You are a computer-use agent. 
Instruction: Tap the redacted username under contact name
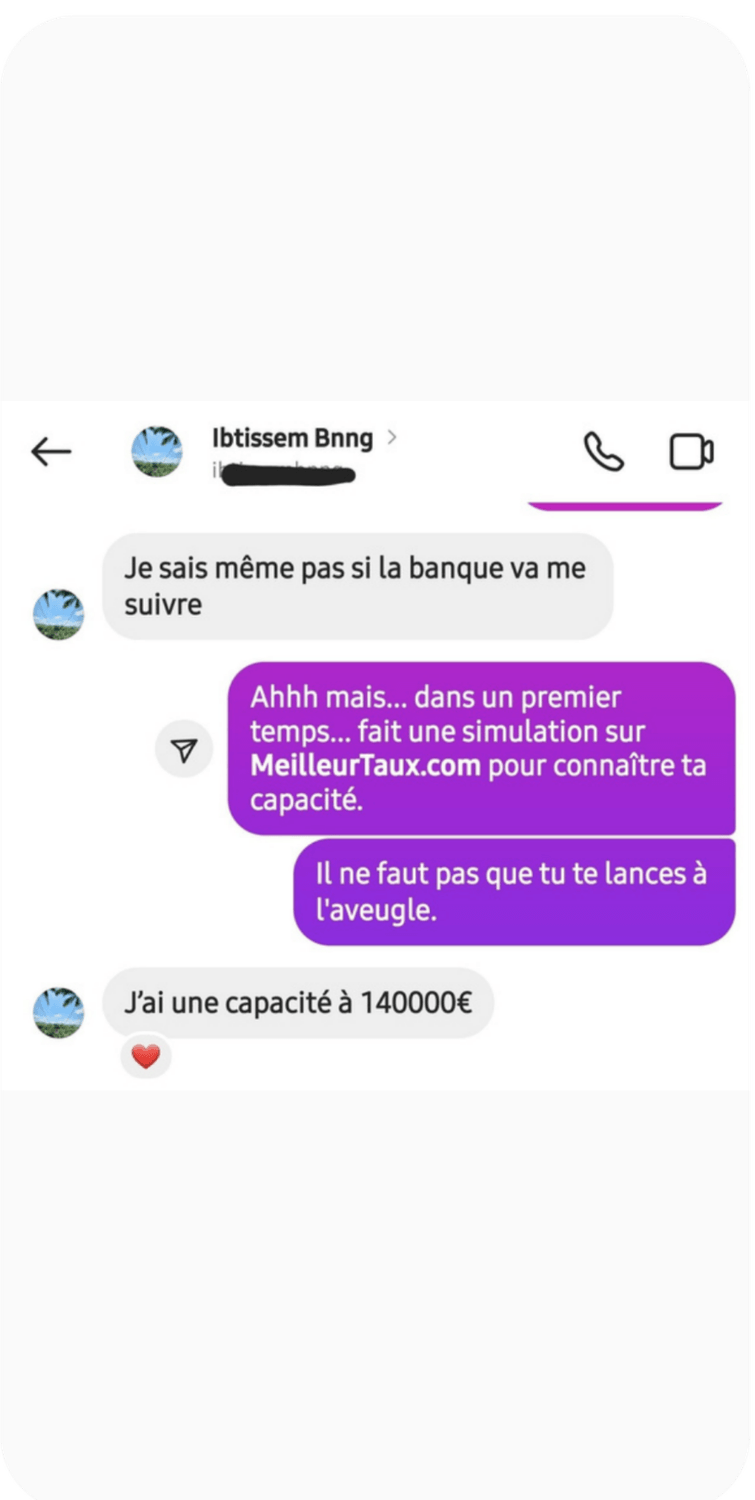[285, 473]
